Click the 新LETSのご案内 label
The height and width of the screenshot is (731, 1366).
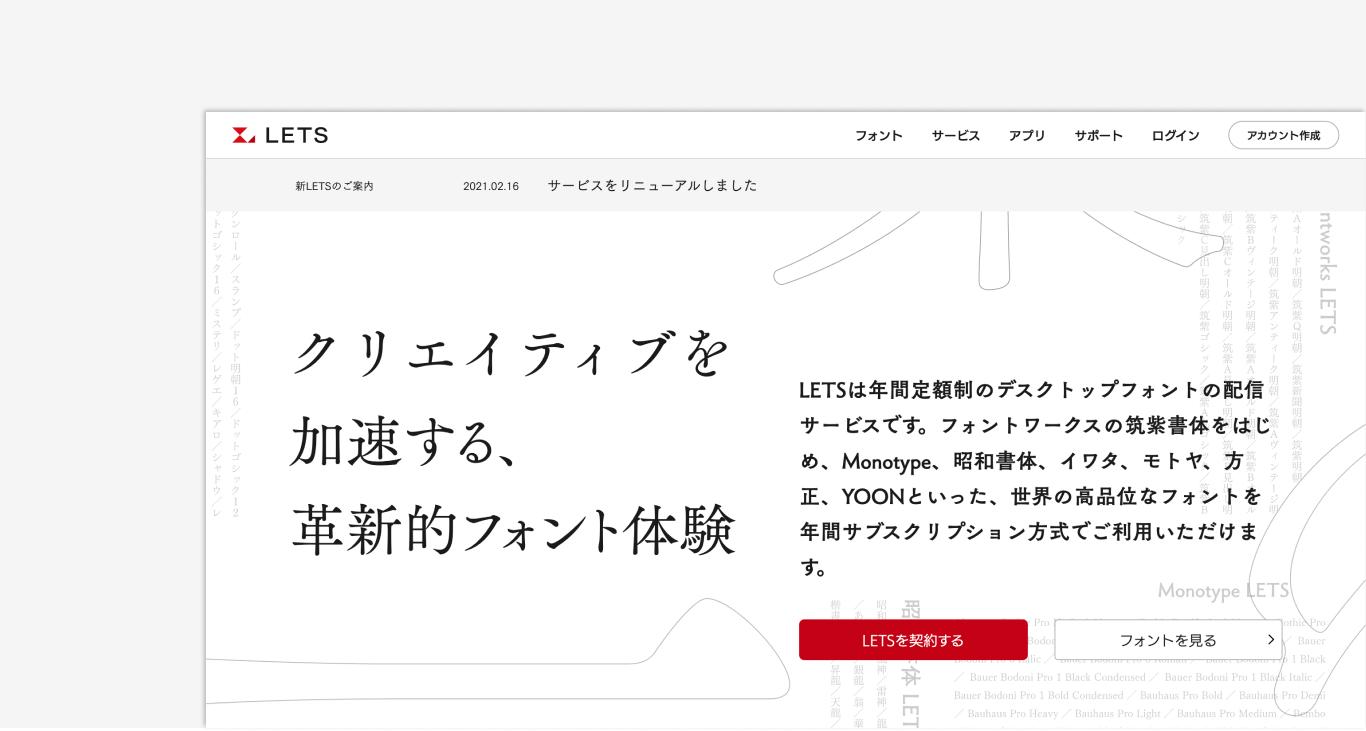334,185
